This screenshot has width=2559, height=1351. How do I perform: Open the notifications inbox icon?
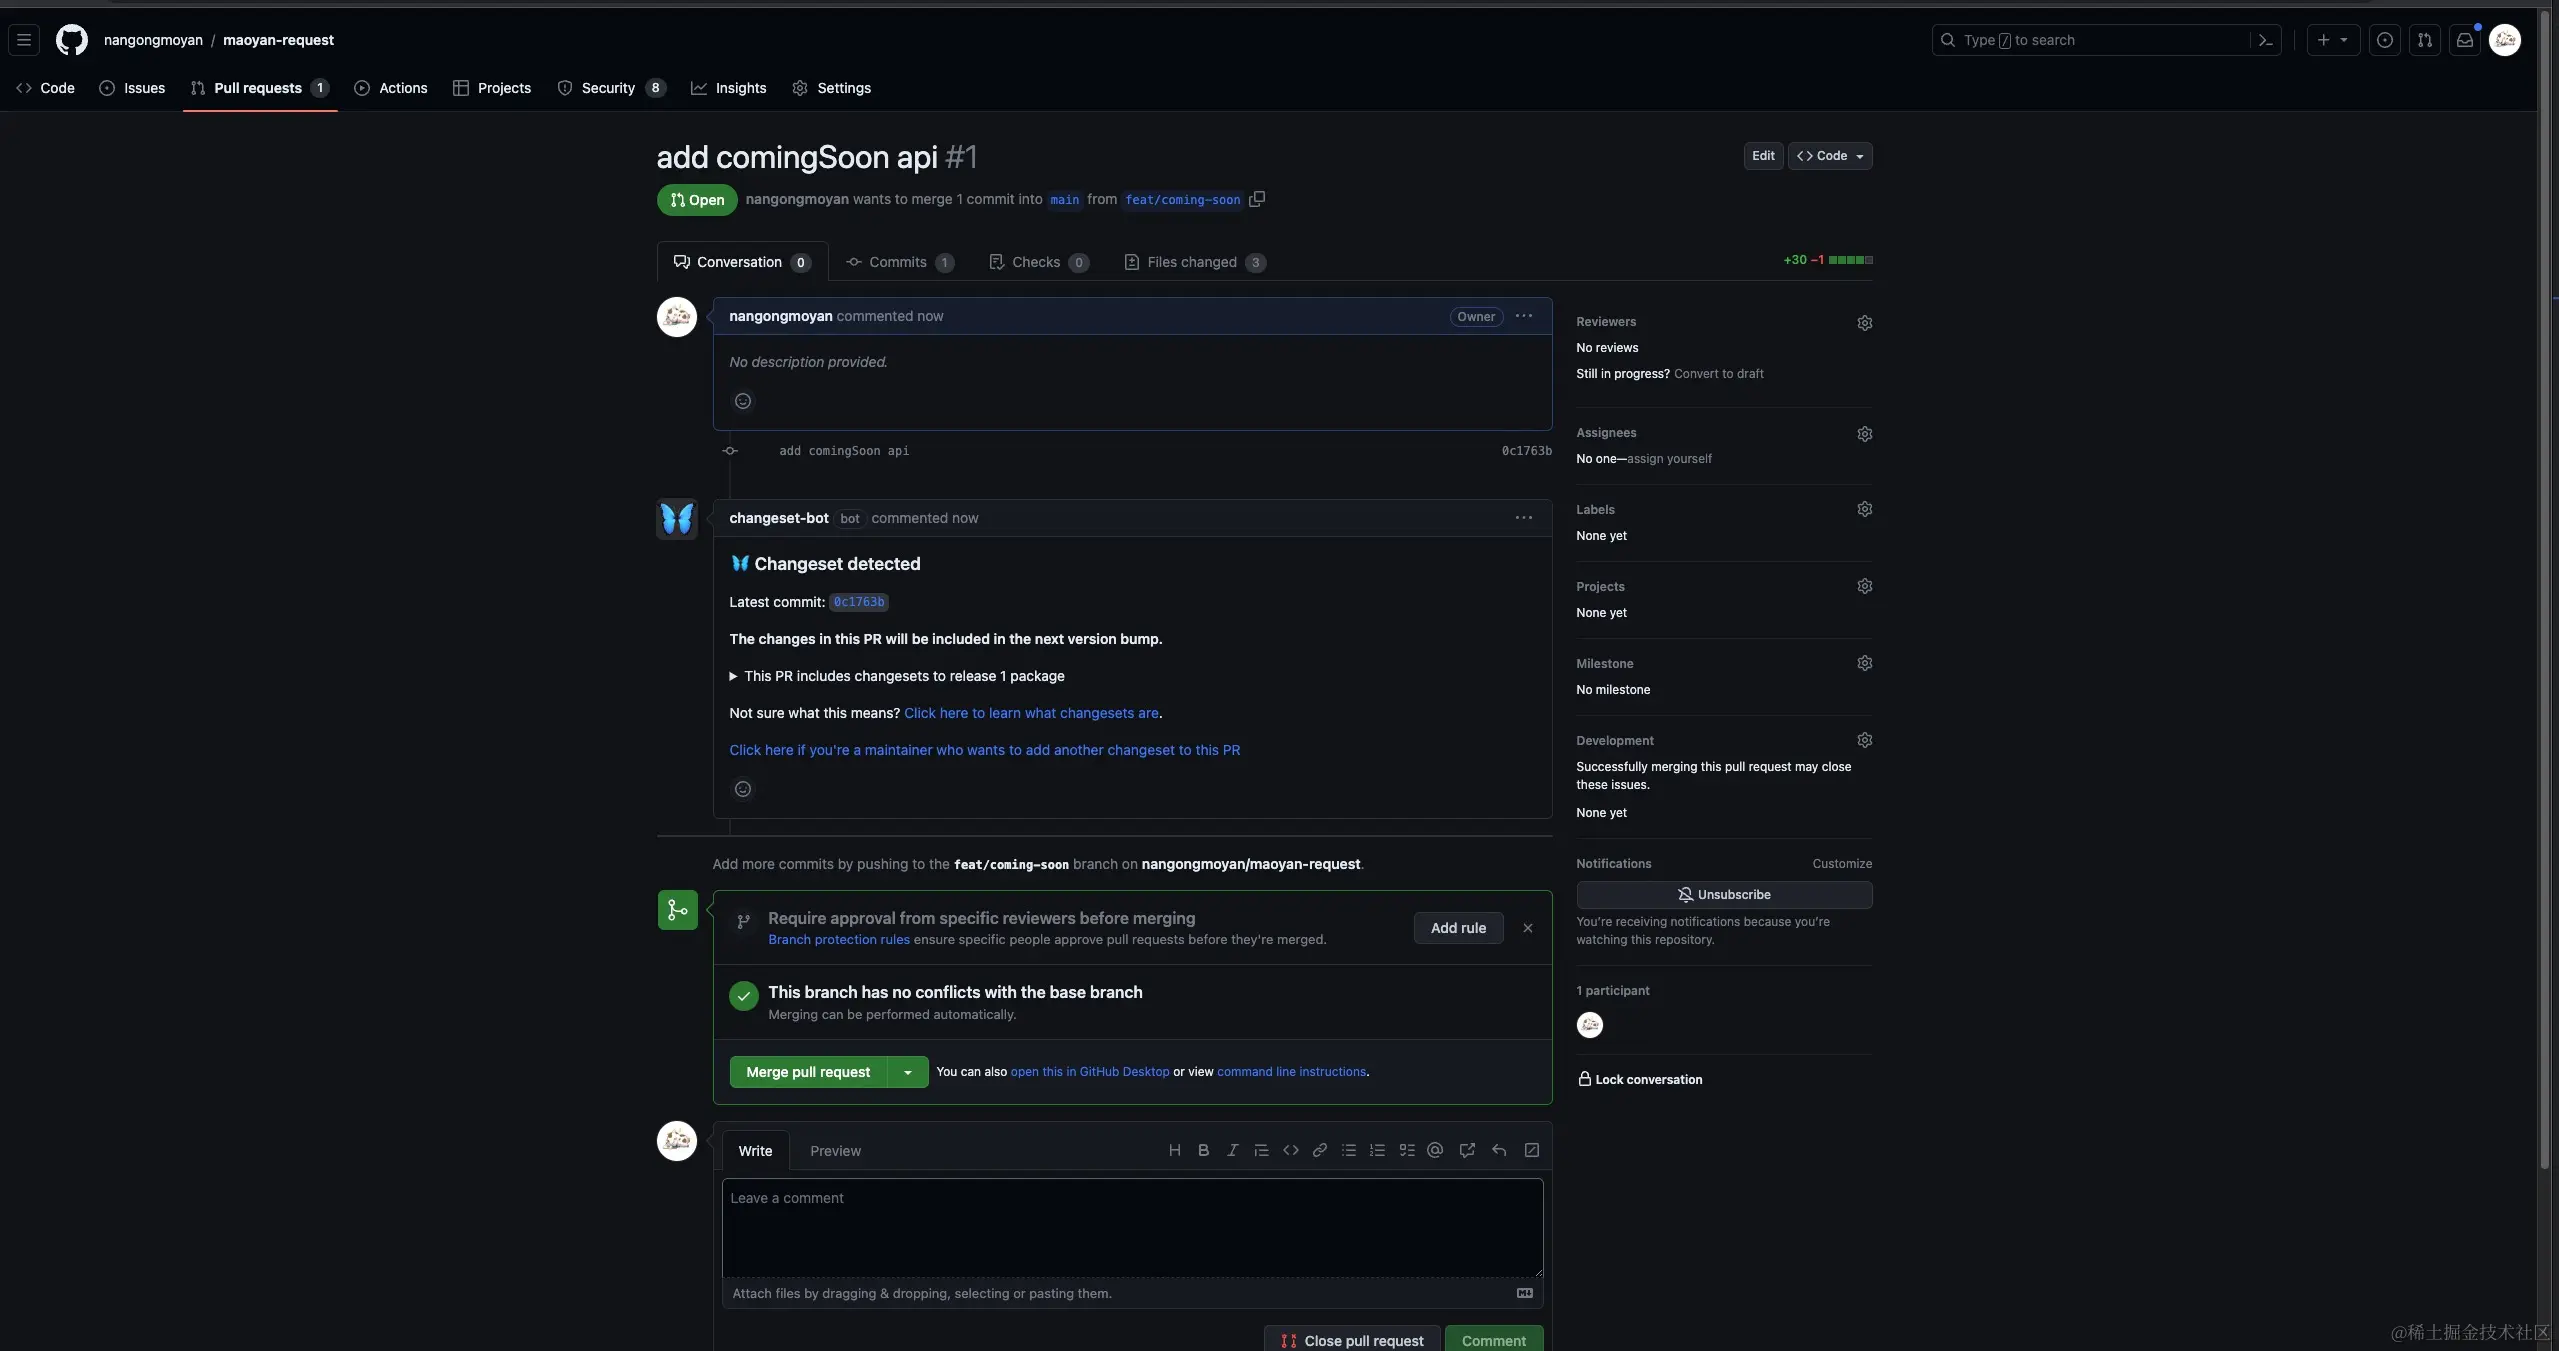pyautogui.click(x=2465, y=40)
